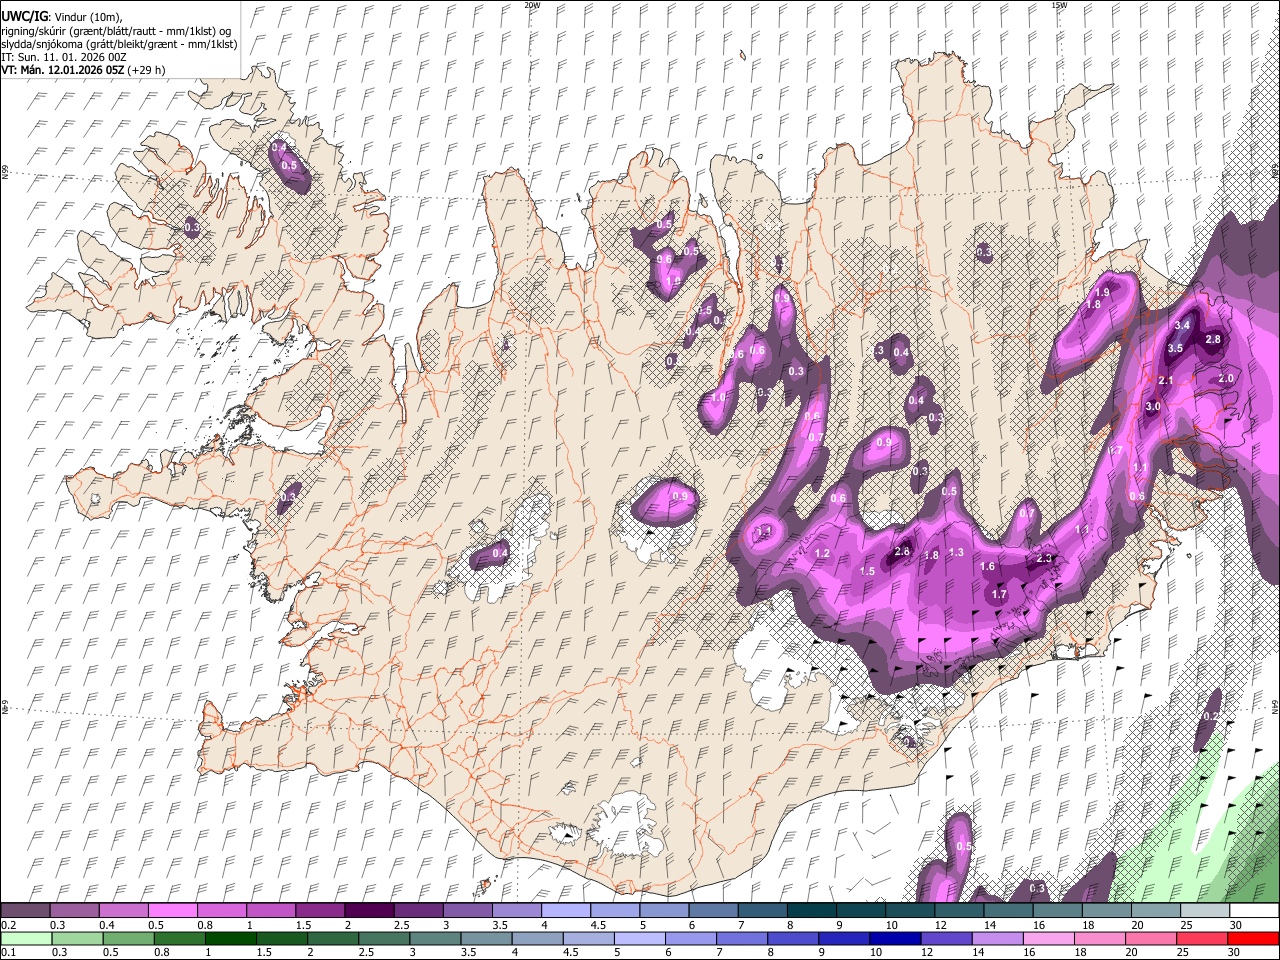1280x960 pixels.
Task: Click the 'slydda/snjókoma' legend description line
Action: (119, 44)
